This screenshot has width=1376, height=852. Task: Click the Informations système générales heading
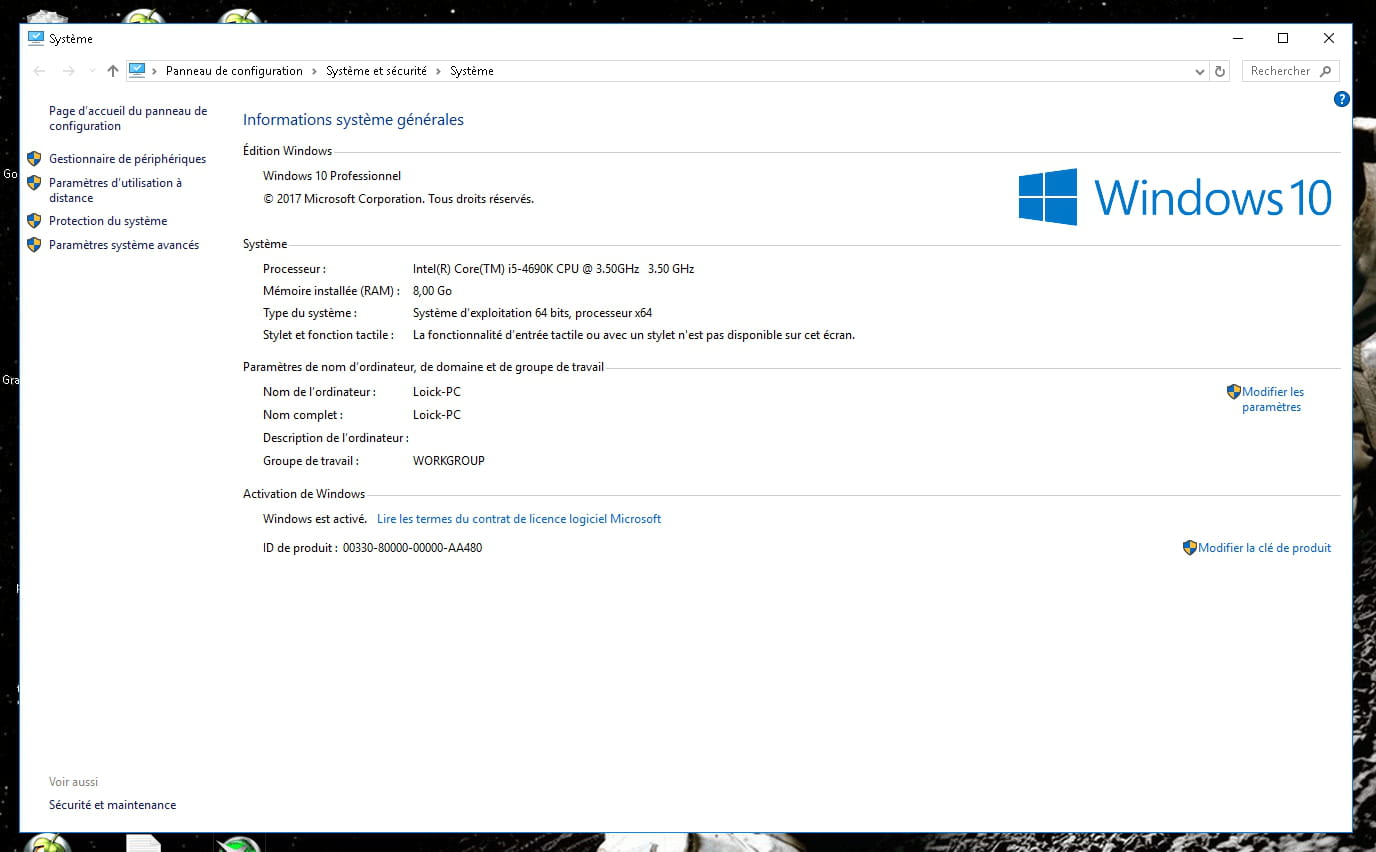coord(353,120)
